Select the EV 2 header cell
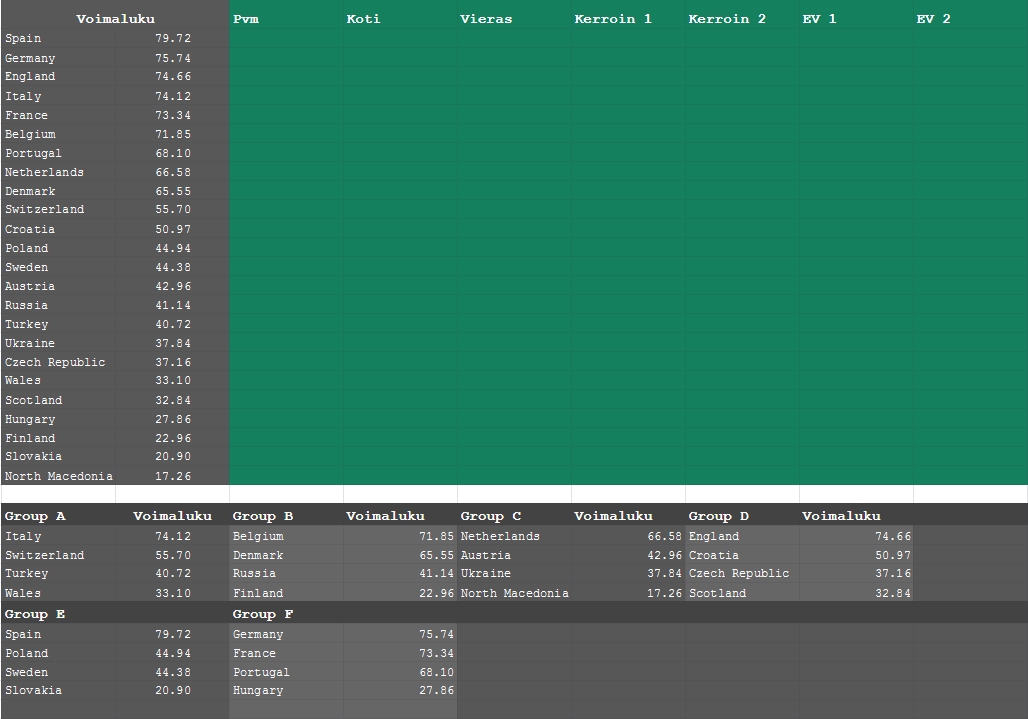Screen dimensions: 1028x719 coord(969,19)
